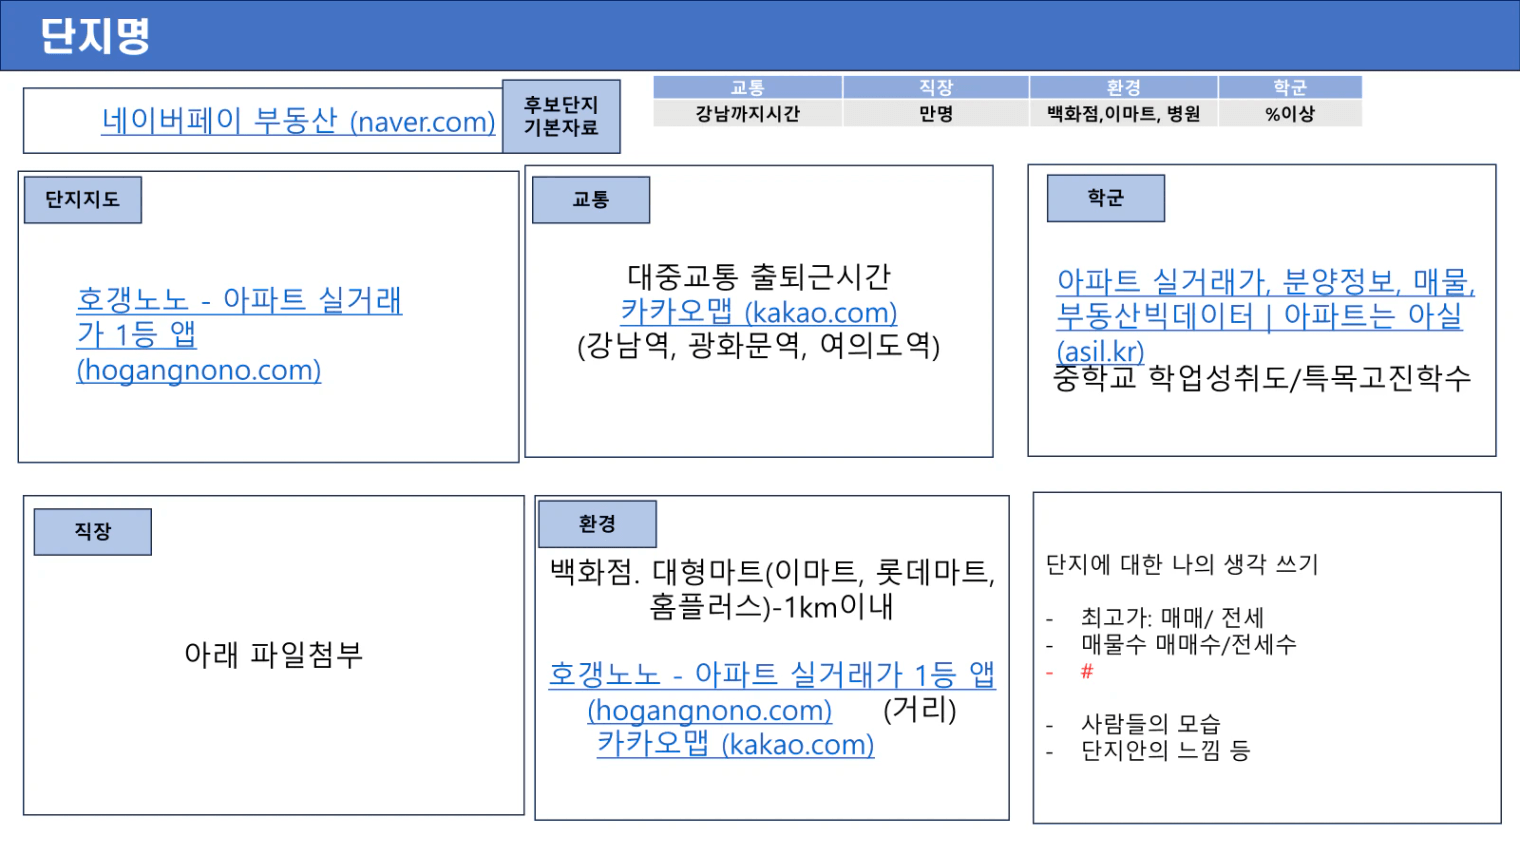Click the 교통 table header cell
1520x855 pixels.
tap(748, 87)
